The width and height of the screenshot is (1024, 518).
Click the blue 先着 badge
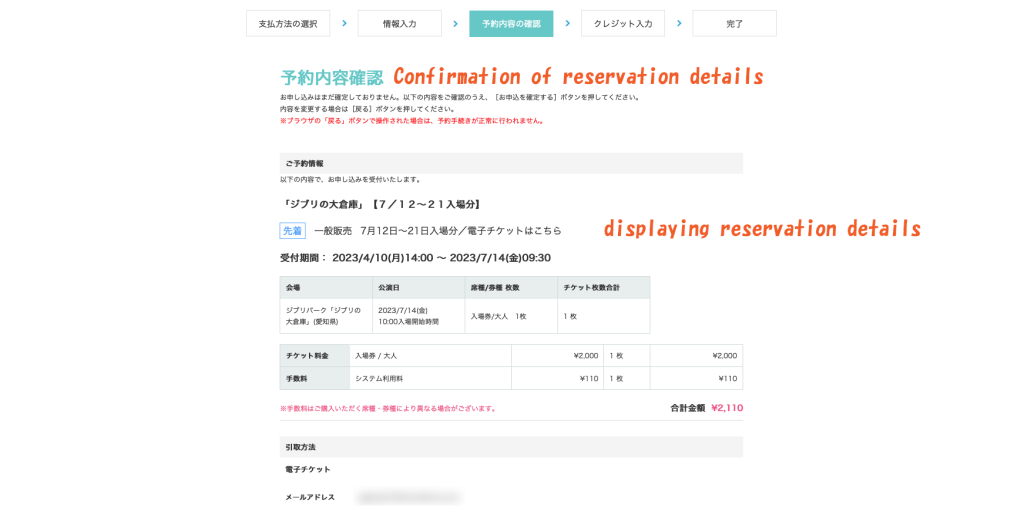[292, 231]
